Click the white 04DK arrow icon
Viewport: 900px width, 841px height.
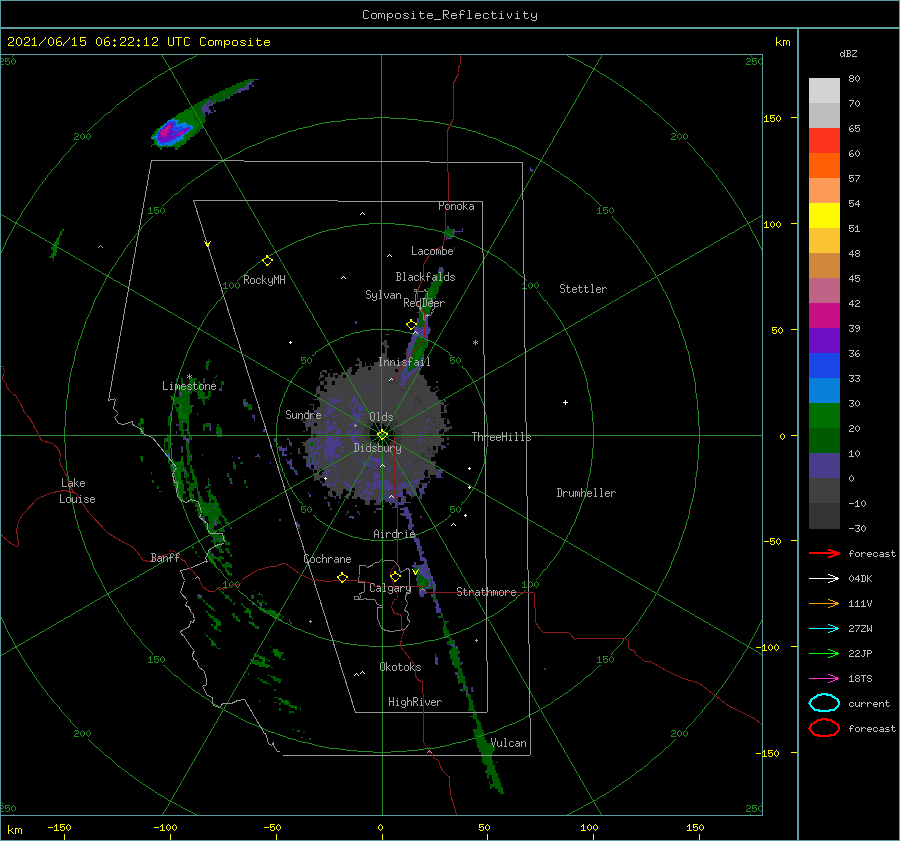[824, 579]
